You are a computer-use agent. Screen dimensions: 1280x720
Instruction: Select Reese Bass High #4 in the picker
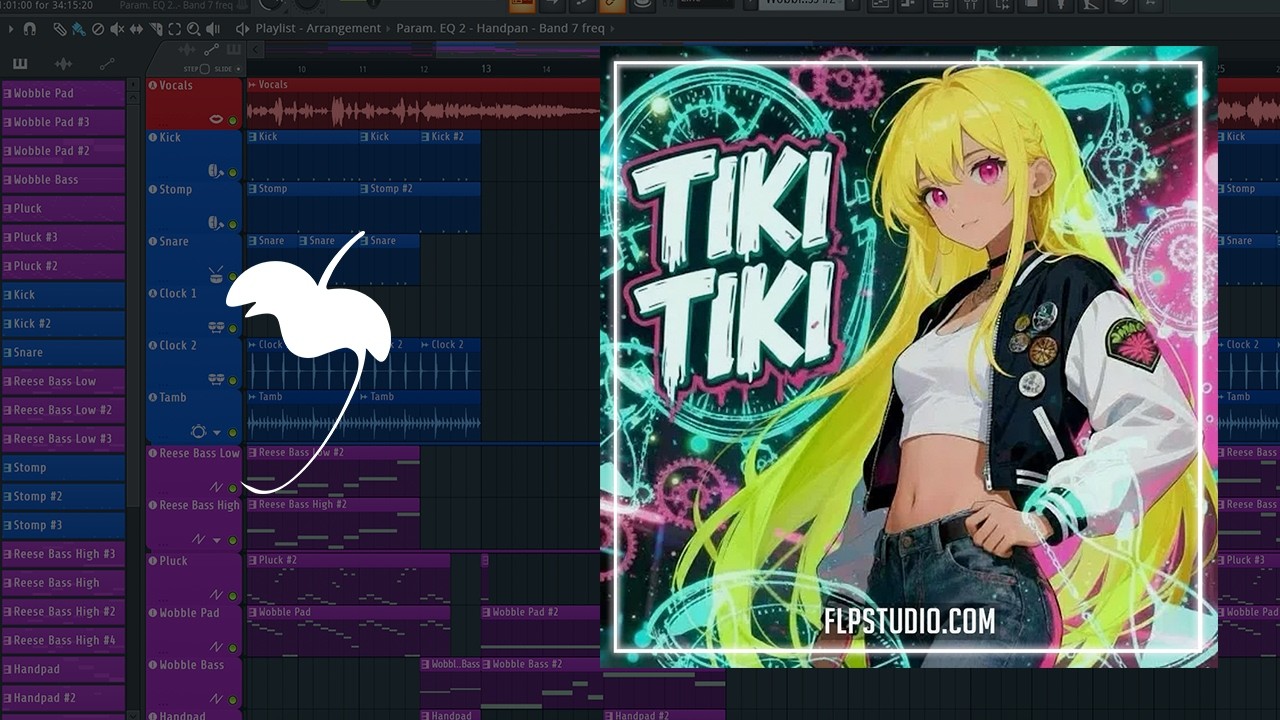(63, 640)
